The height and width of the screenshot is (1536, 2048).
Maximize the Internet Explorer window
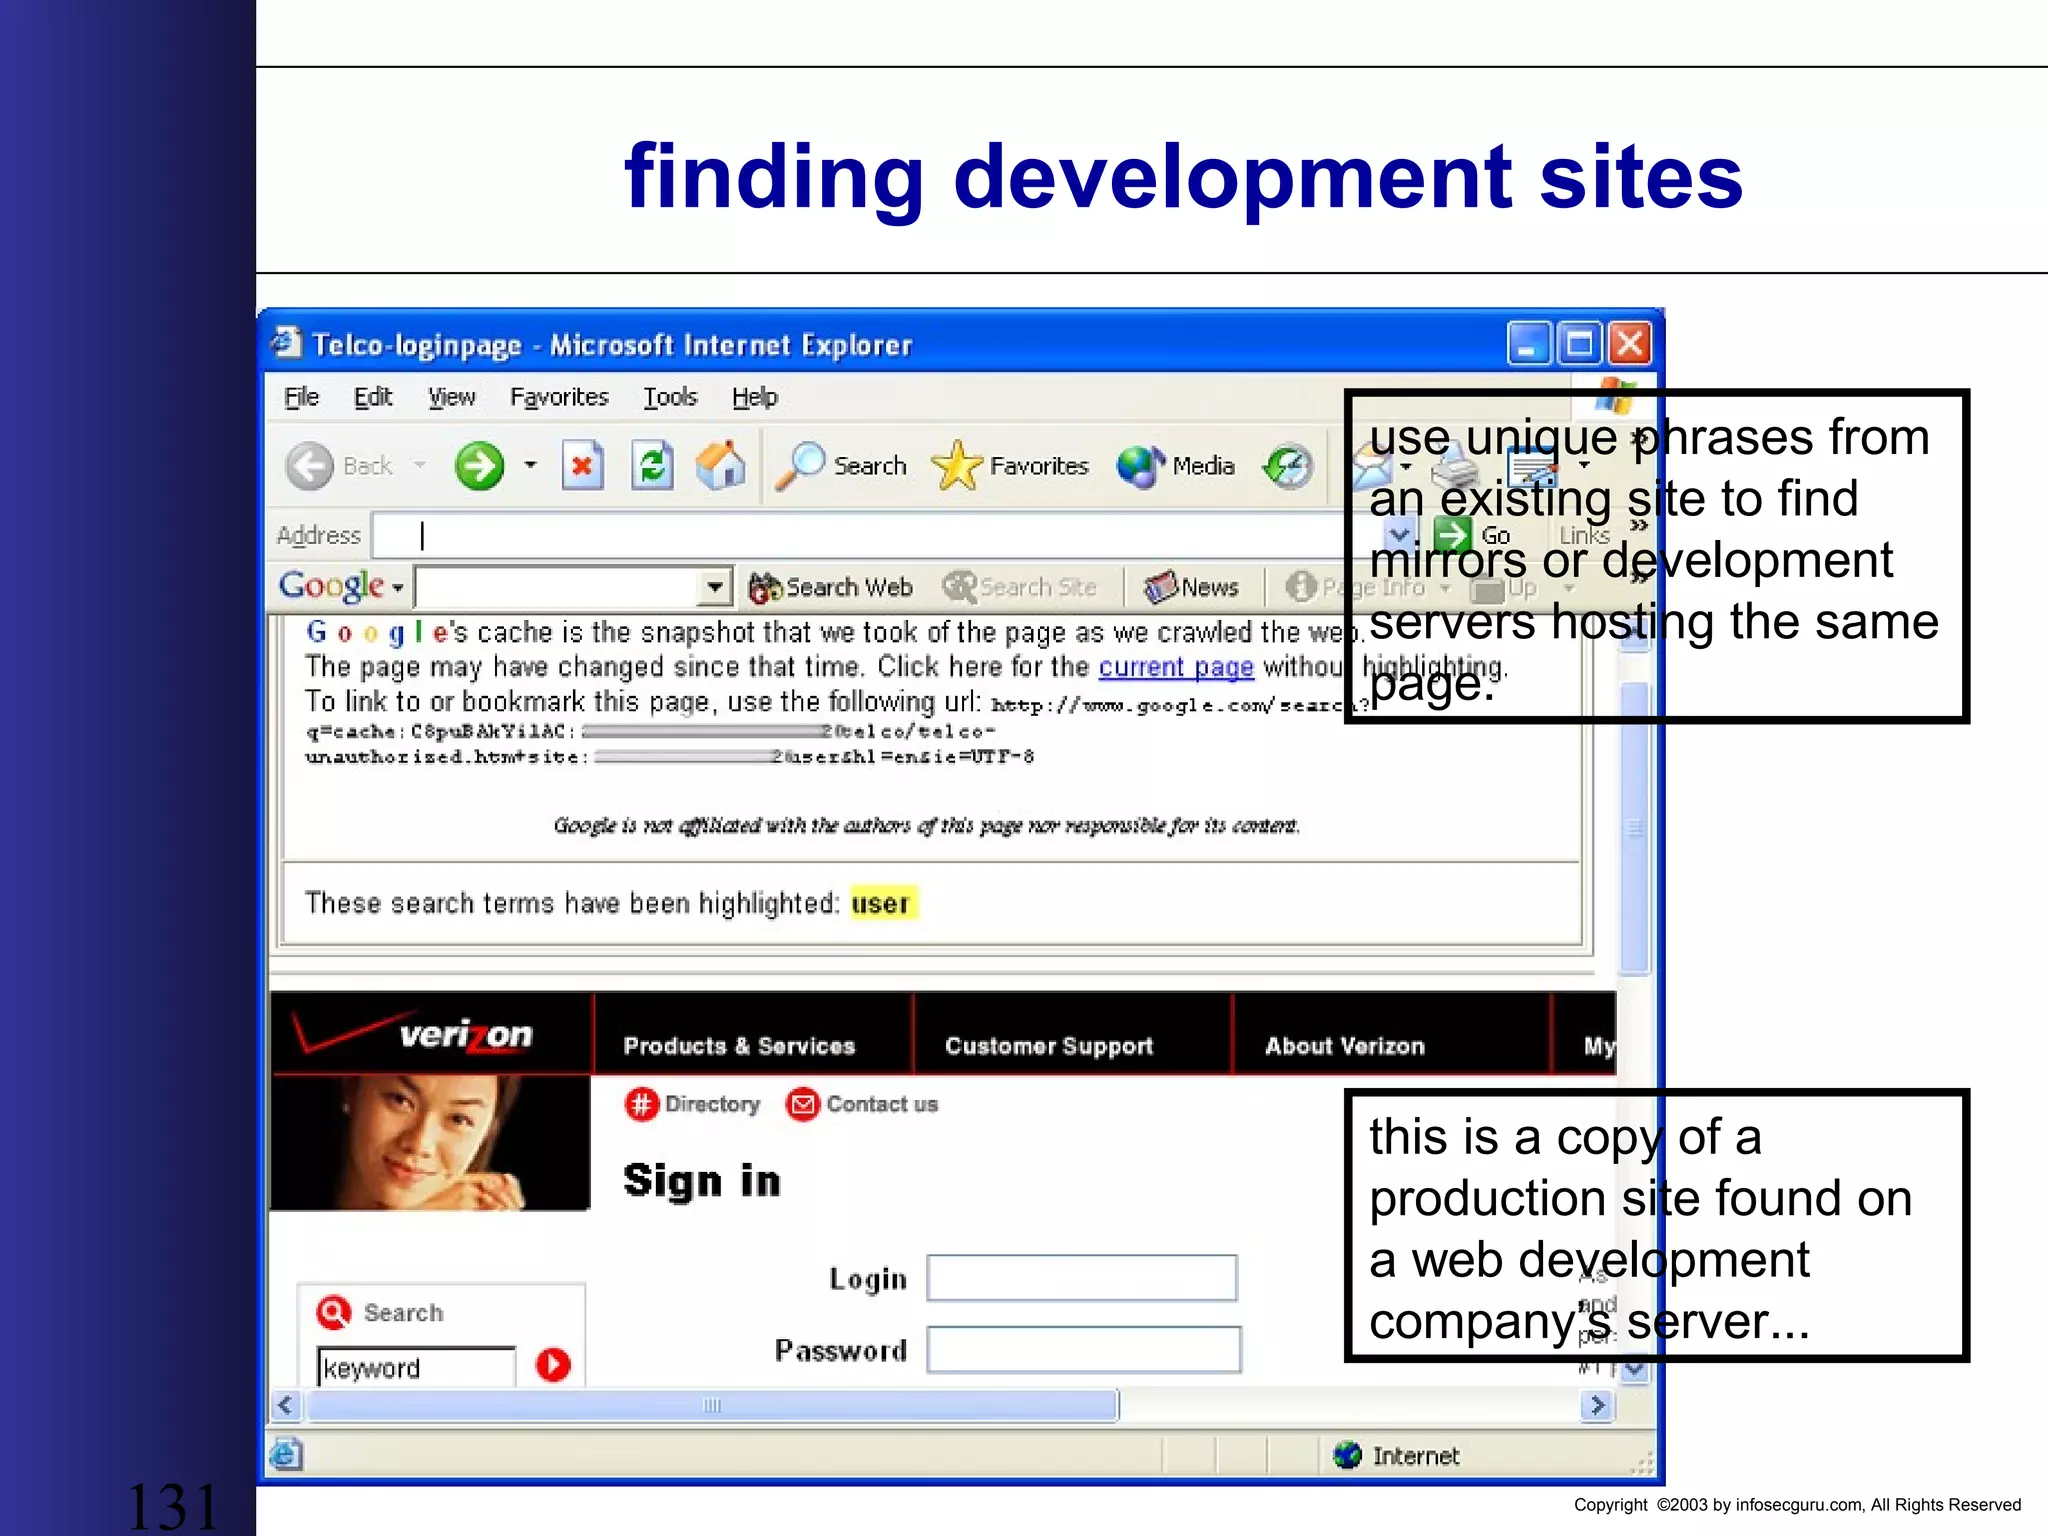pos(1579,344)
